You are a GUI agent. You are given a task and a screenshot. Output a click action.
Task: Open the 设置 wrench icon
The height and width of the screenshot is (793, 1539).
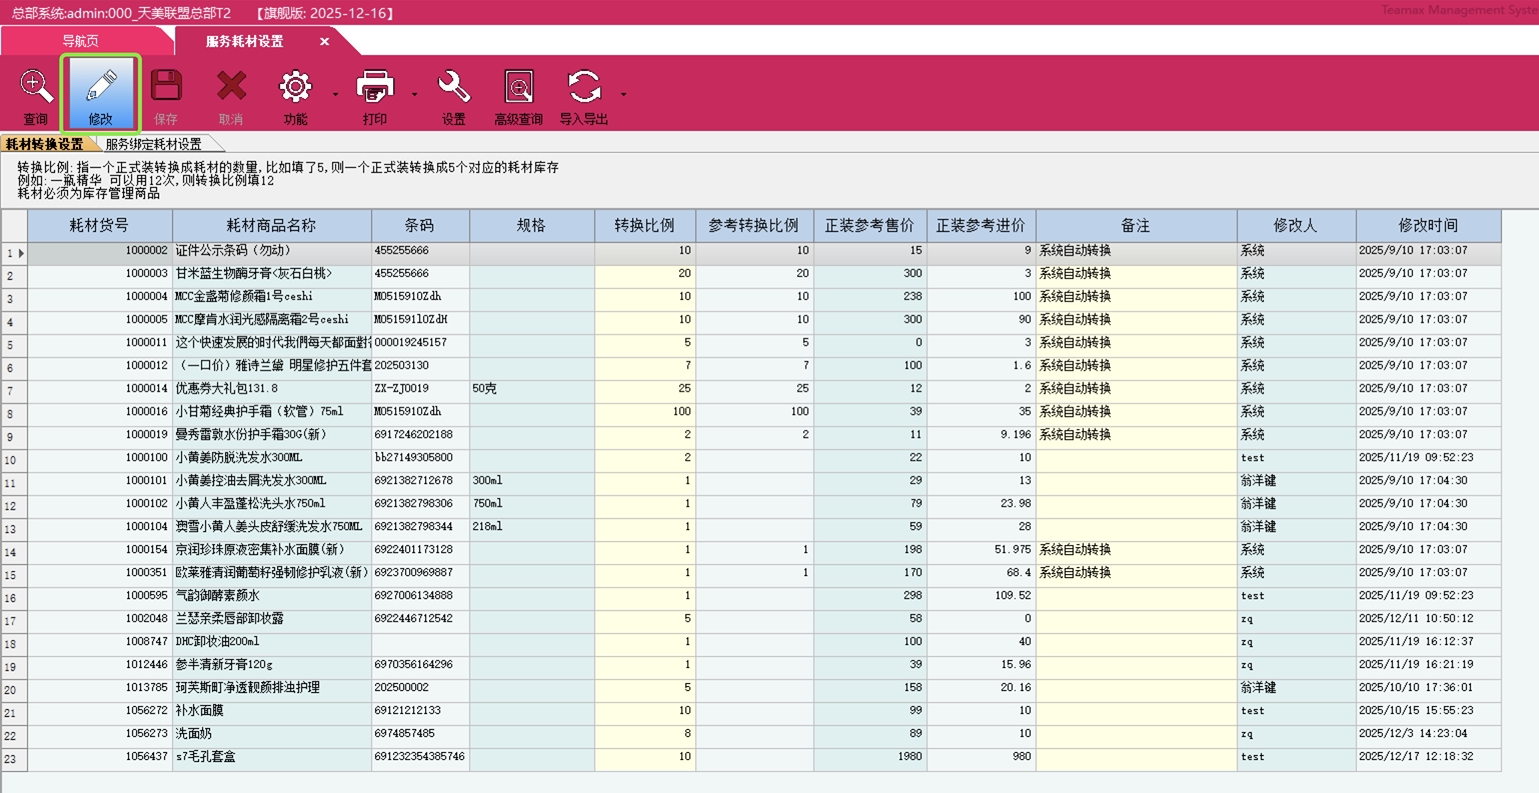tap(454, 88)
